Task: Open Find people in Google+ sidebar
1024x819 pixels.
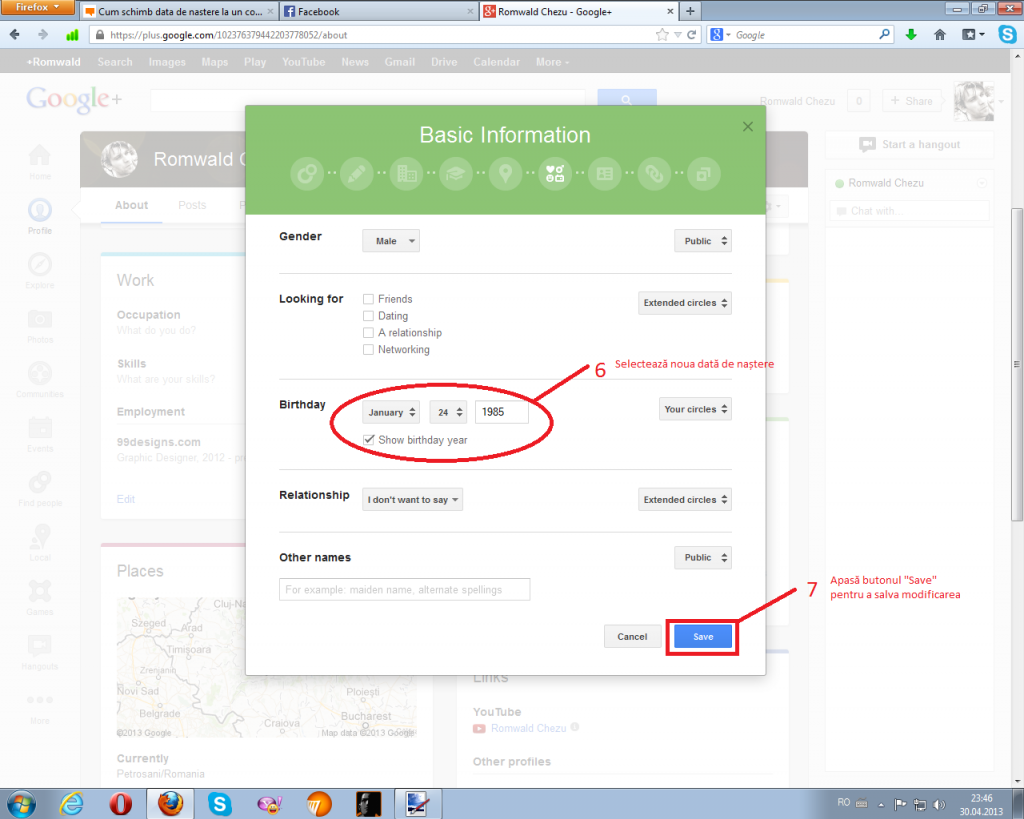Action: [x=40, y=489]
